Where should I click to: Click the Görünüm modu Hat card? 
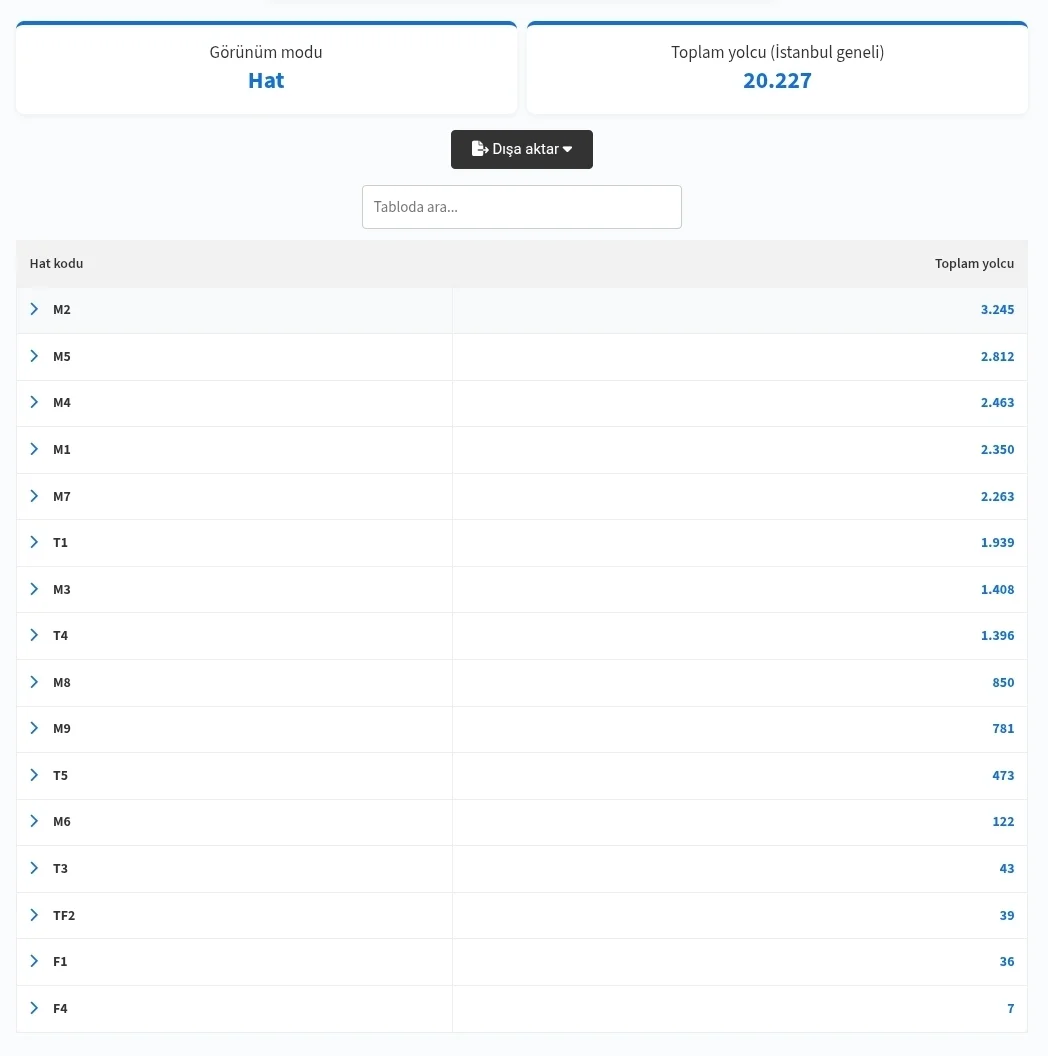pos(266,68)
